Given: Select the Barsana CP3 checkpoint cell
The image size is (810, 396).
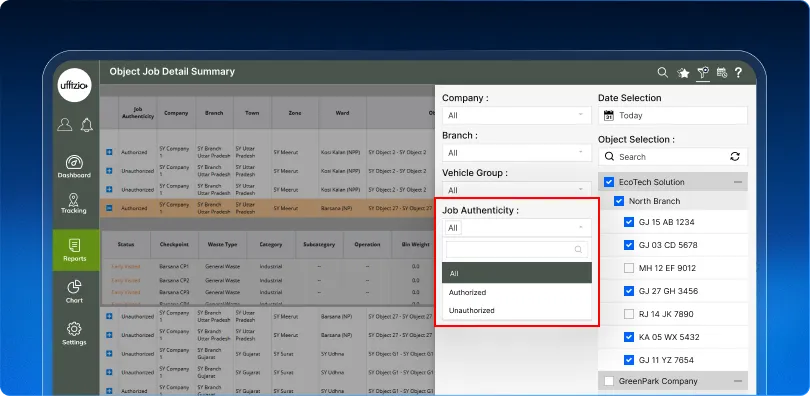Looking at the screenshot, I should coord(174,292).
